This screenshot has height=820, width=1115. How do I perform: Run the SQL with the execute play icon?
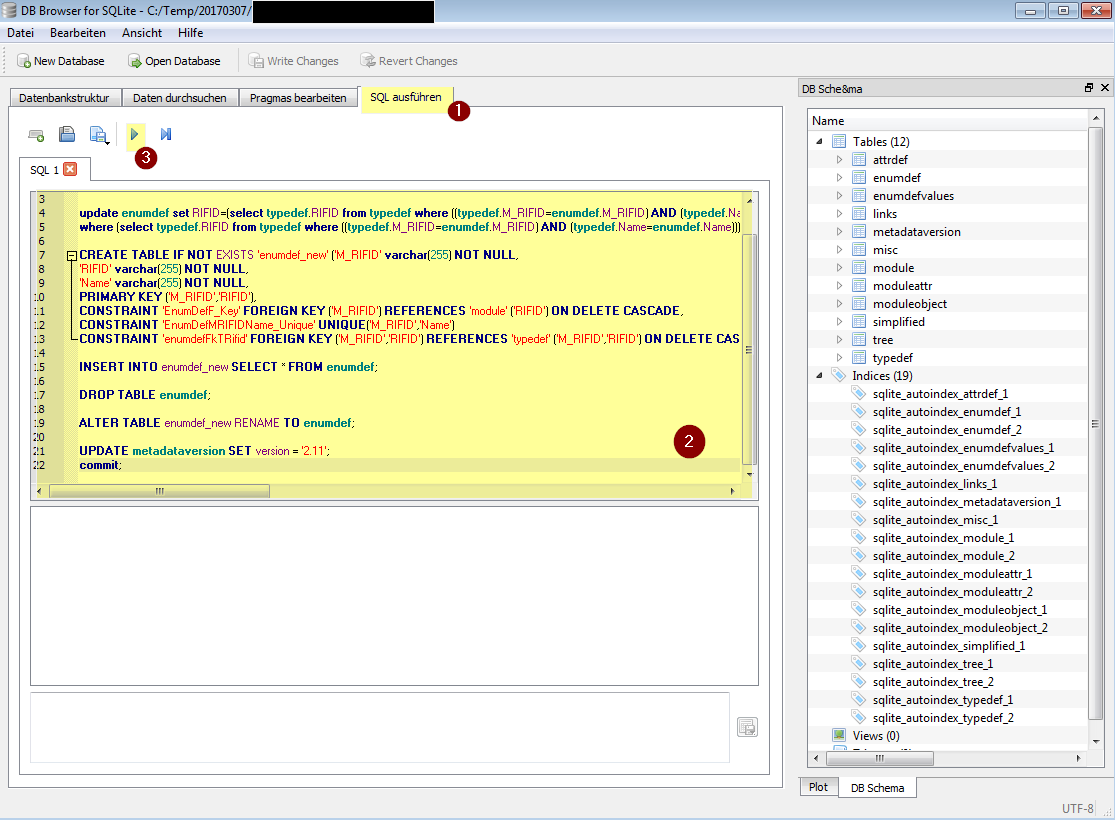coord(135,134)
